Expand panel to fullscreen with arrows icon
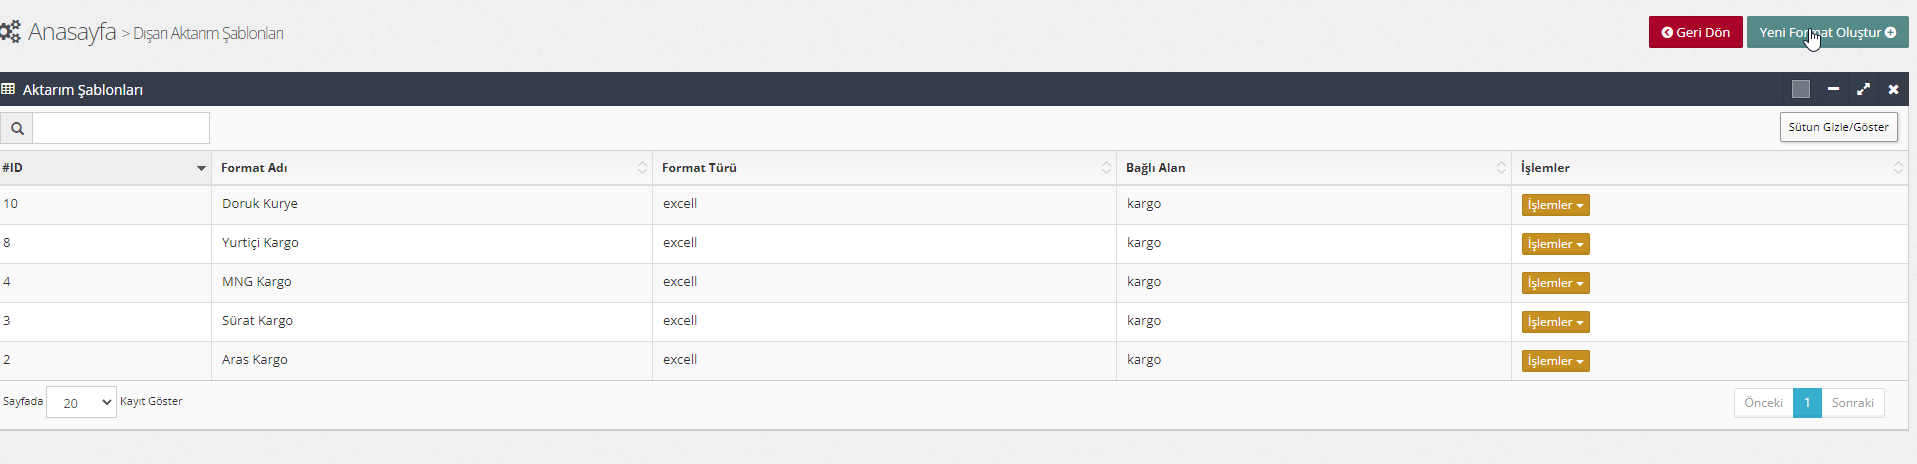This screenshot has height=464, width=1917. click(x=1863, y=89)
